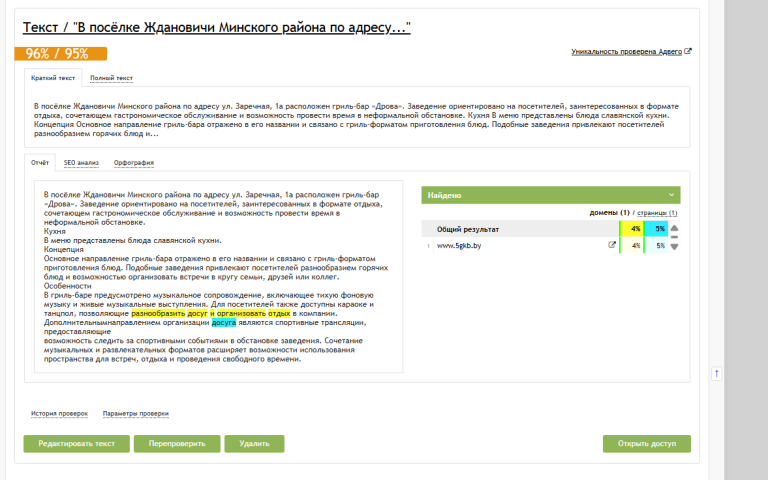Switch to Полный текст tab
768x480 pixels.
[x=111, y=78]
